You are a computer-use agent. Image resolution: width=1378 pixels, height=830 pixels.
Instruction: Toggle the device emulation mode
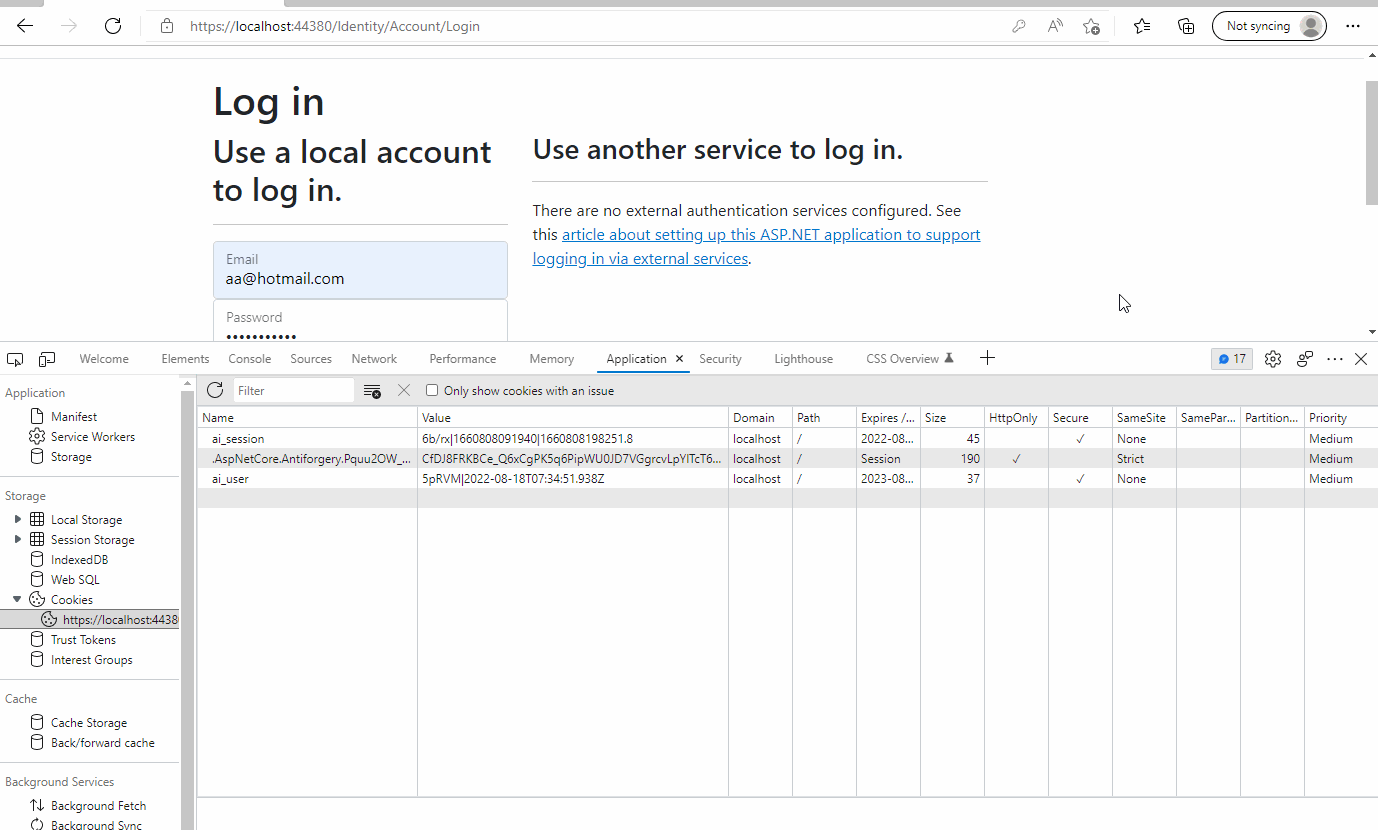[46, 358]
